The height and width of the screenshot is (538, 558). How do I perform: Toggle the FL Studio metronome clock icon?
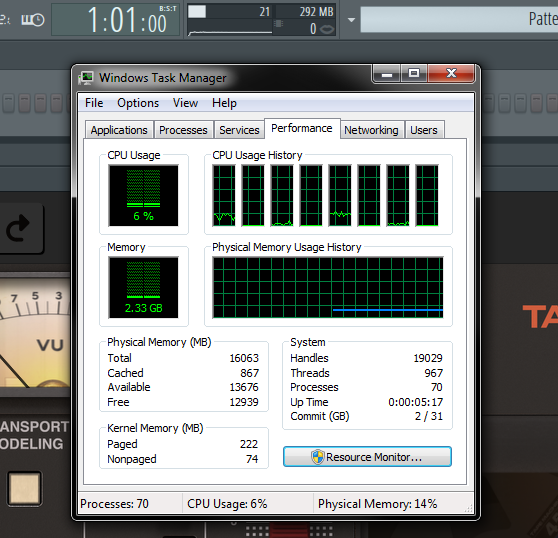point(33,20)
